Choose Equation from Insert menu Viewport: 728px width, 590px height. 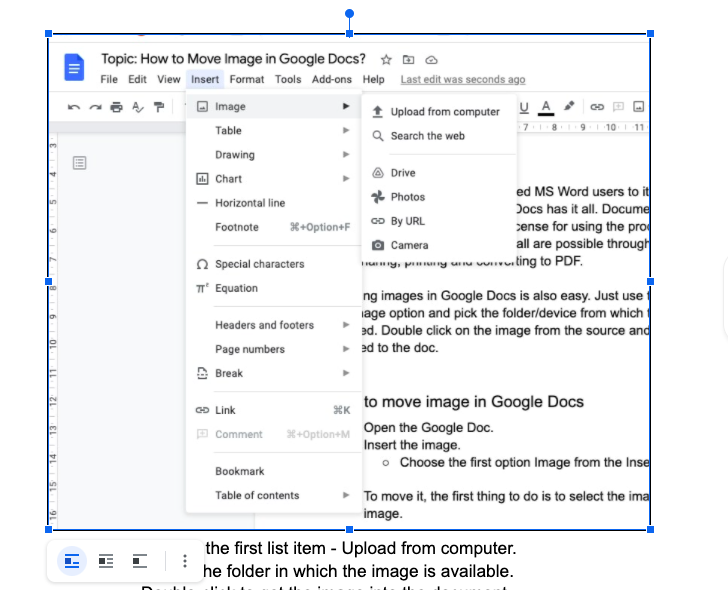click(x=273, y=288)
